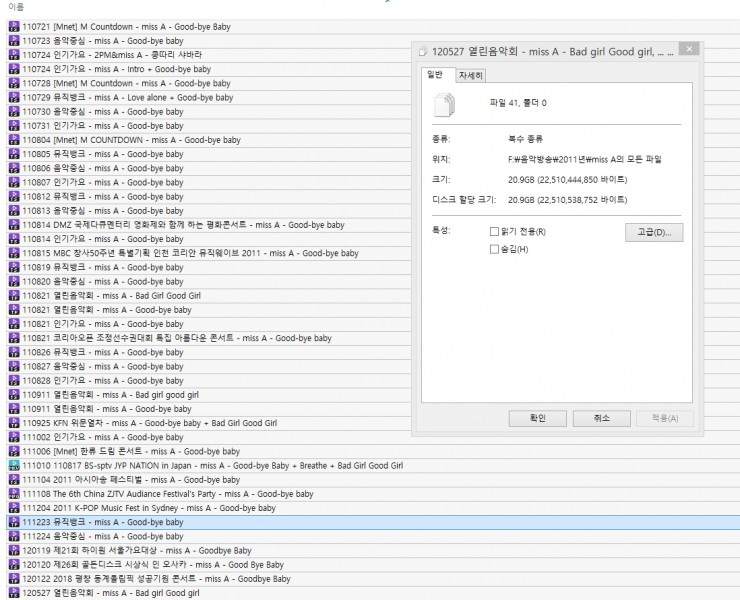Toggle 숨김(H) checkbox

494,249
